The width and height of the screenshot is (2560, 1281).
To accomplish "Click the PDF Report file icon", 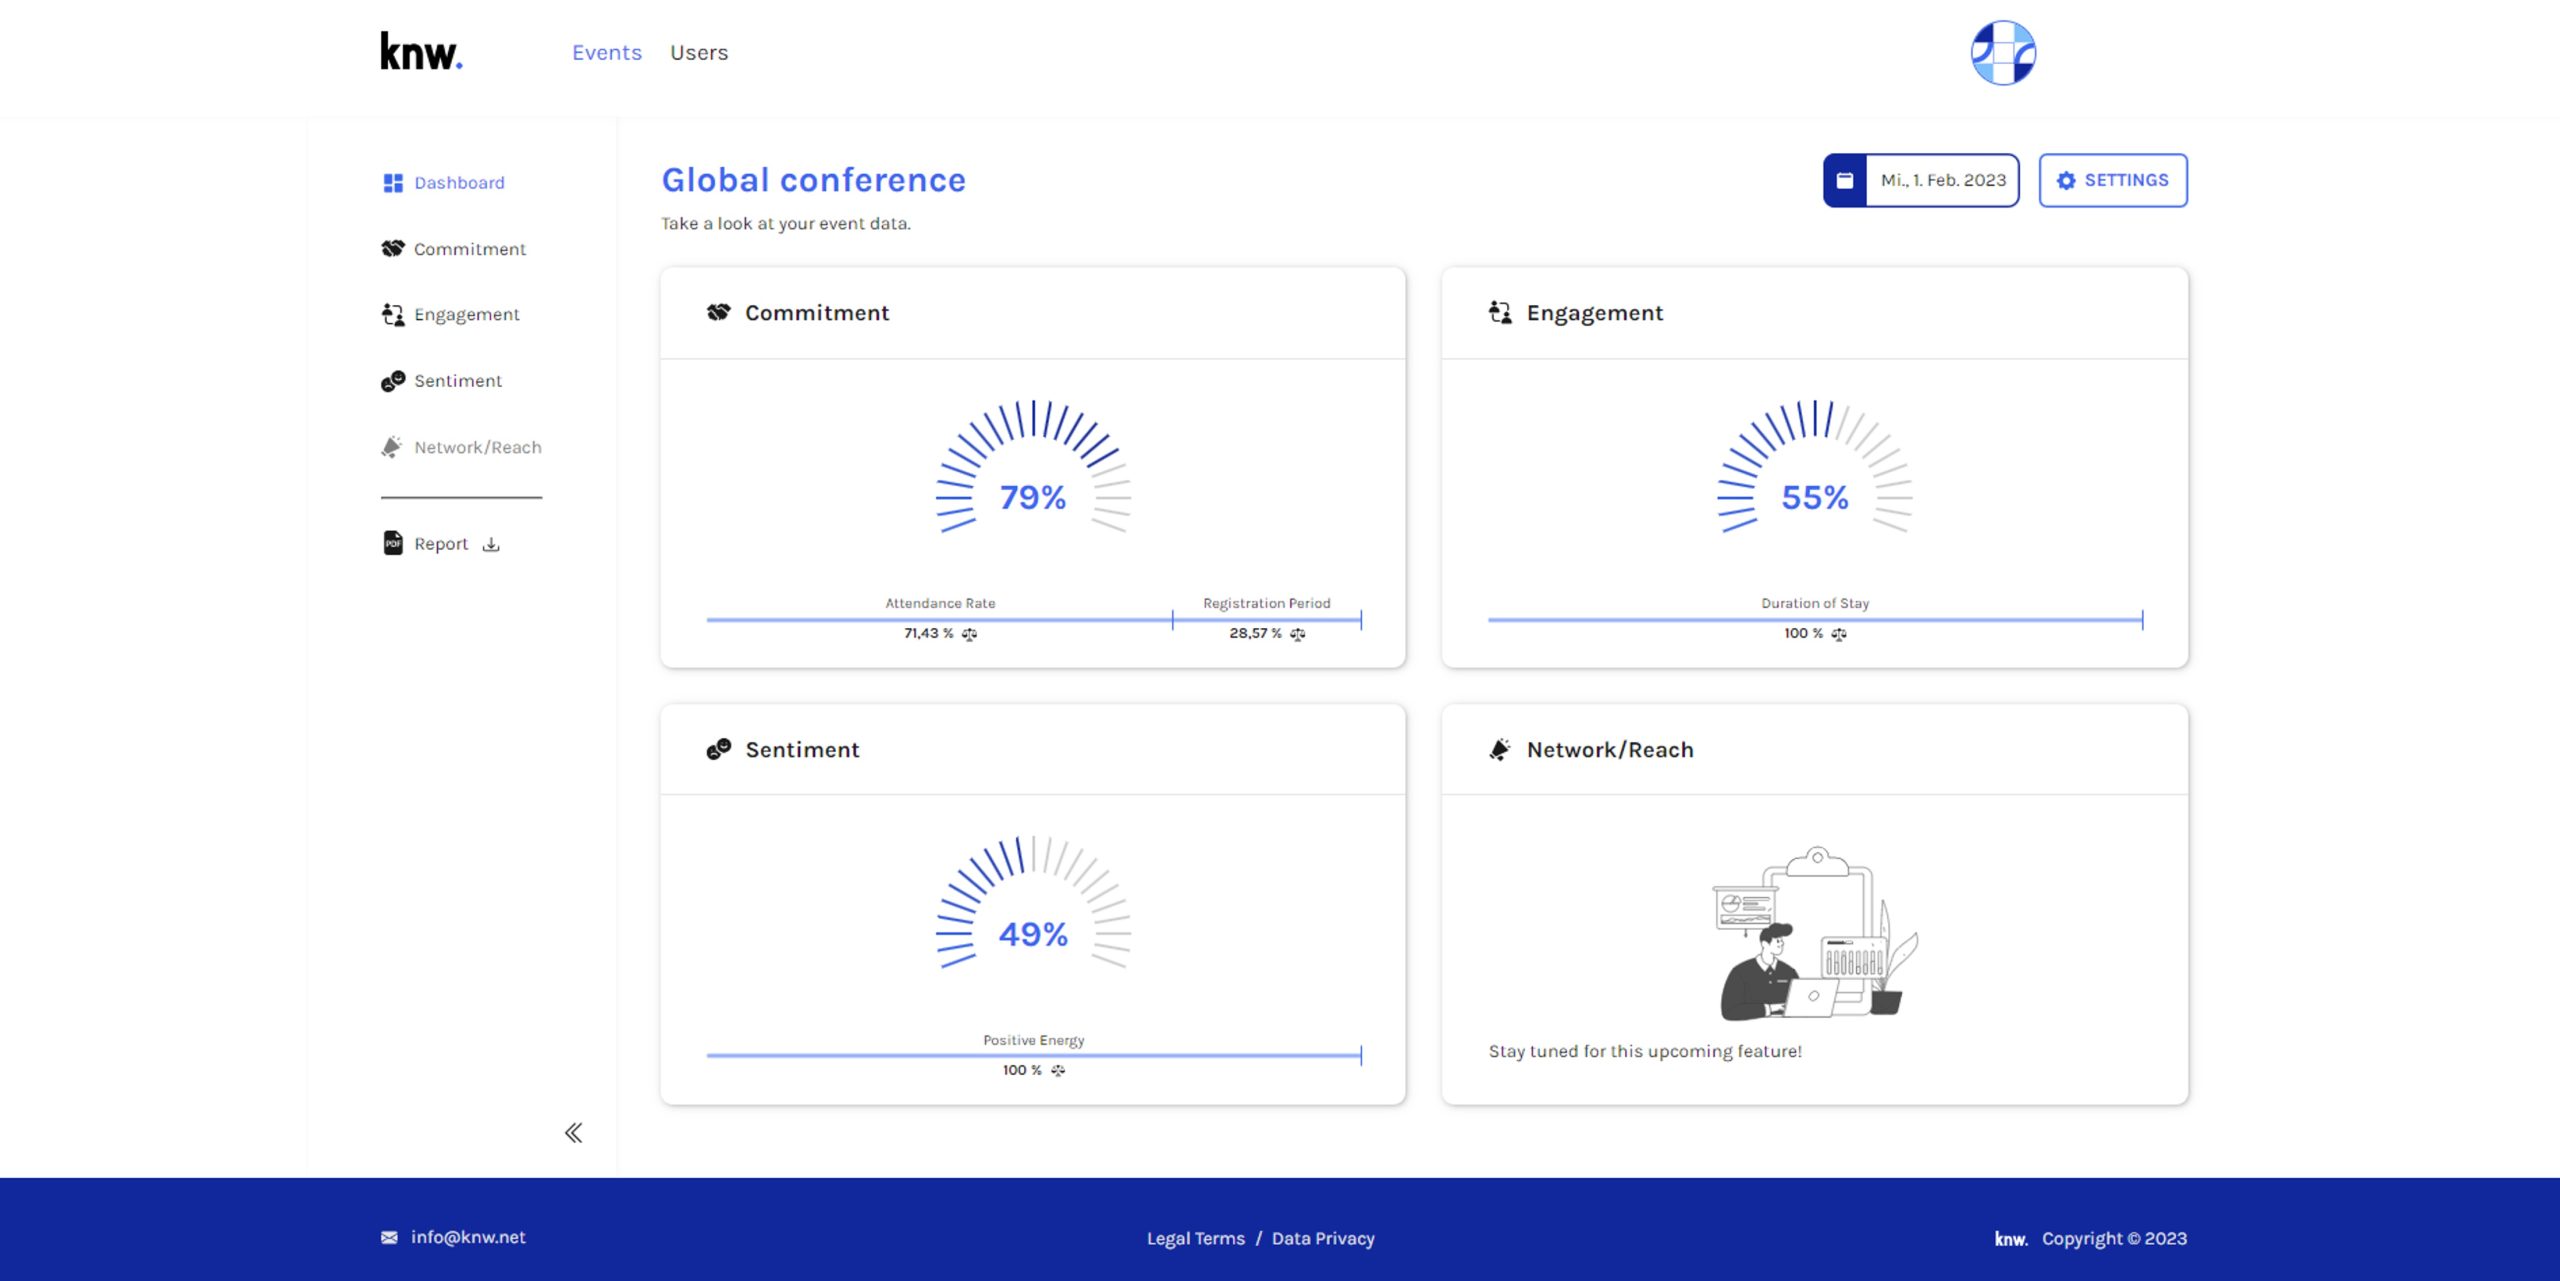I will [x=393, y=543].
